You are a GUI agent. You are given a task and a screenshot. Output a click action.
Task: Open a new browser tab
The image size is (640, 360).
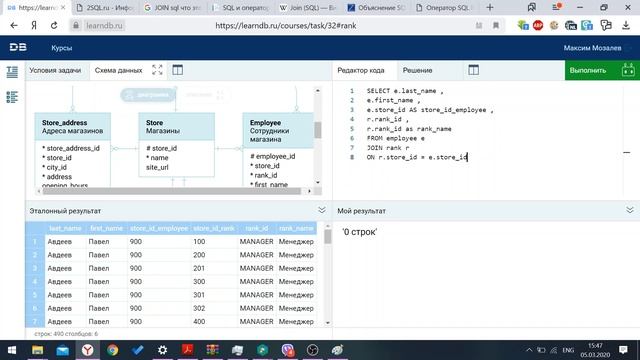point(490,7)
